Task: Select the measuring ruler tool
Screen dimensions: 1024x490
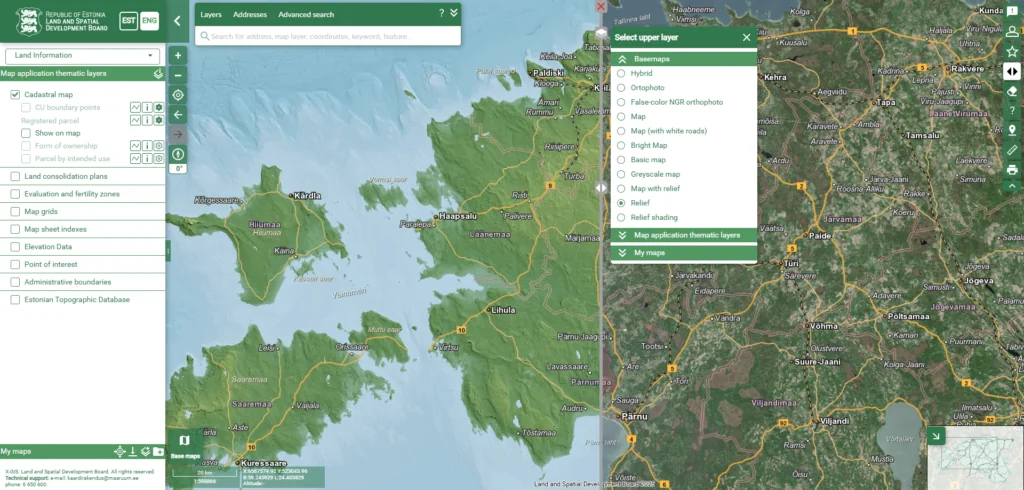Action: pyautogui.click(x=1012, y=150)
